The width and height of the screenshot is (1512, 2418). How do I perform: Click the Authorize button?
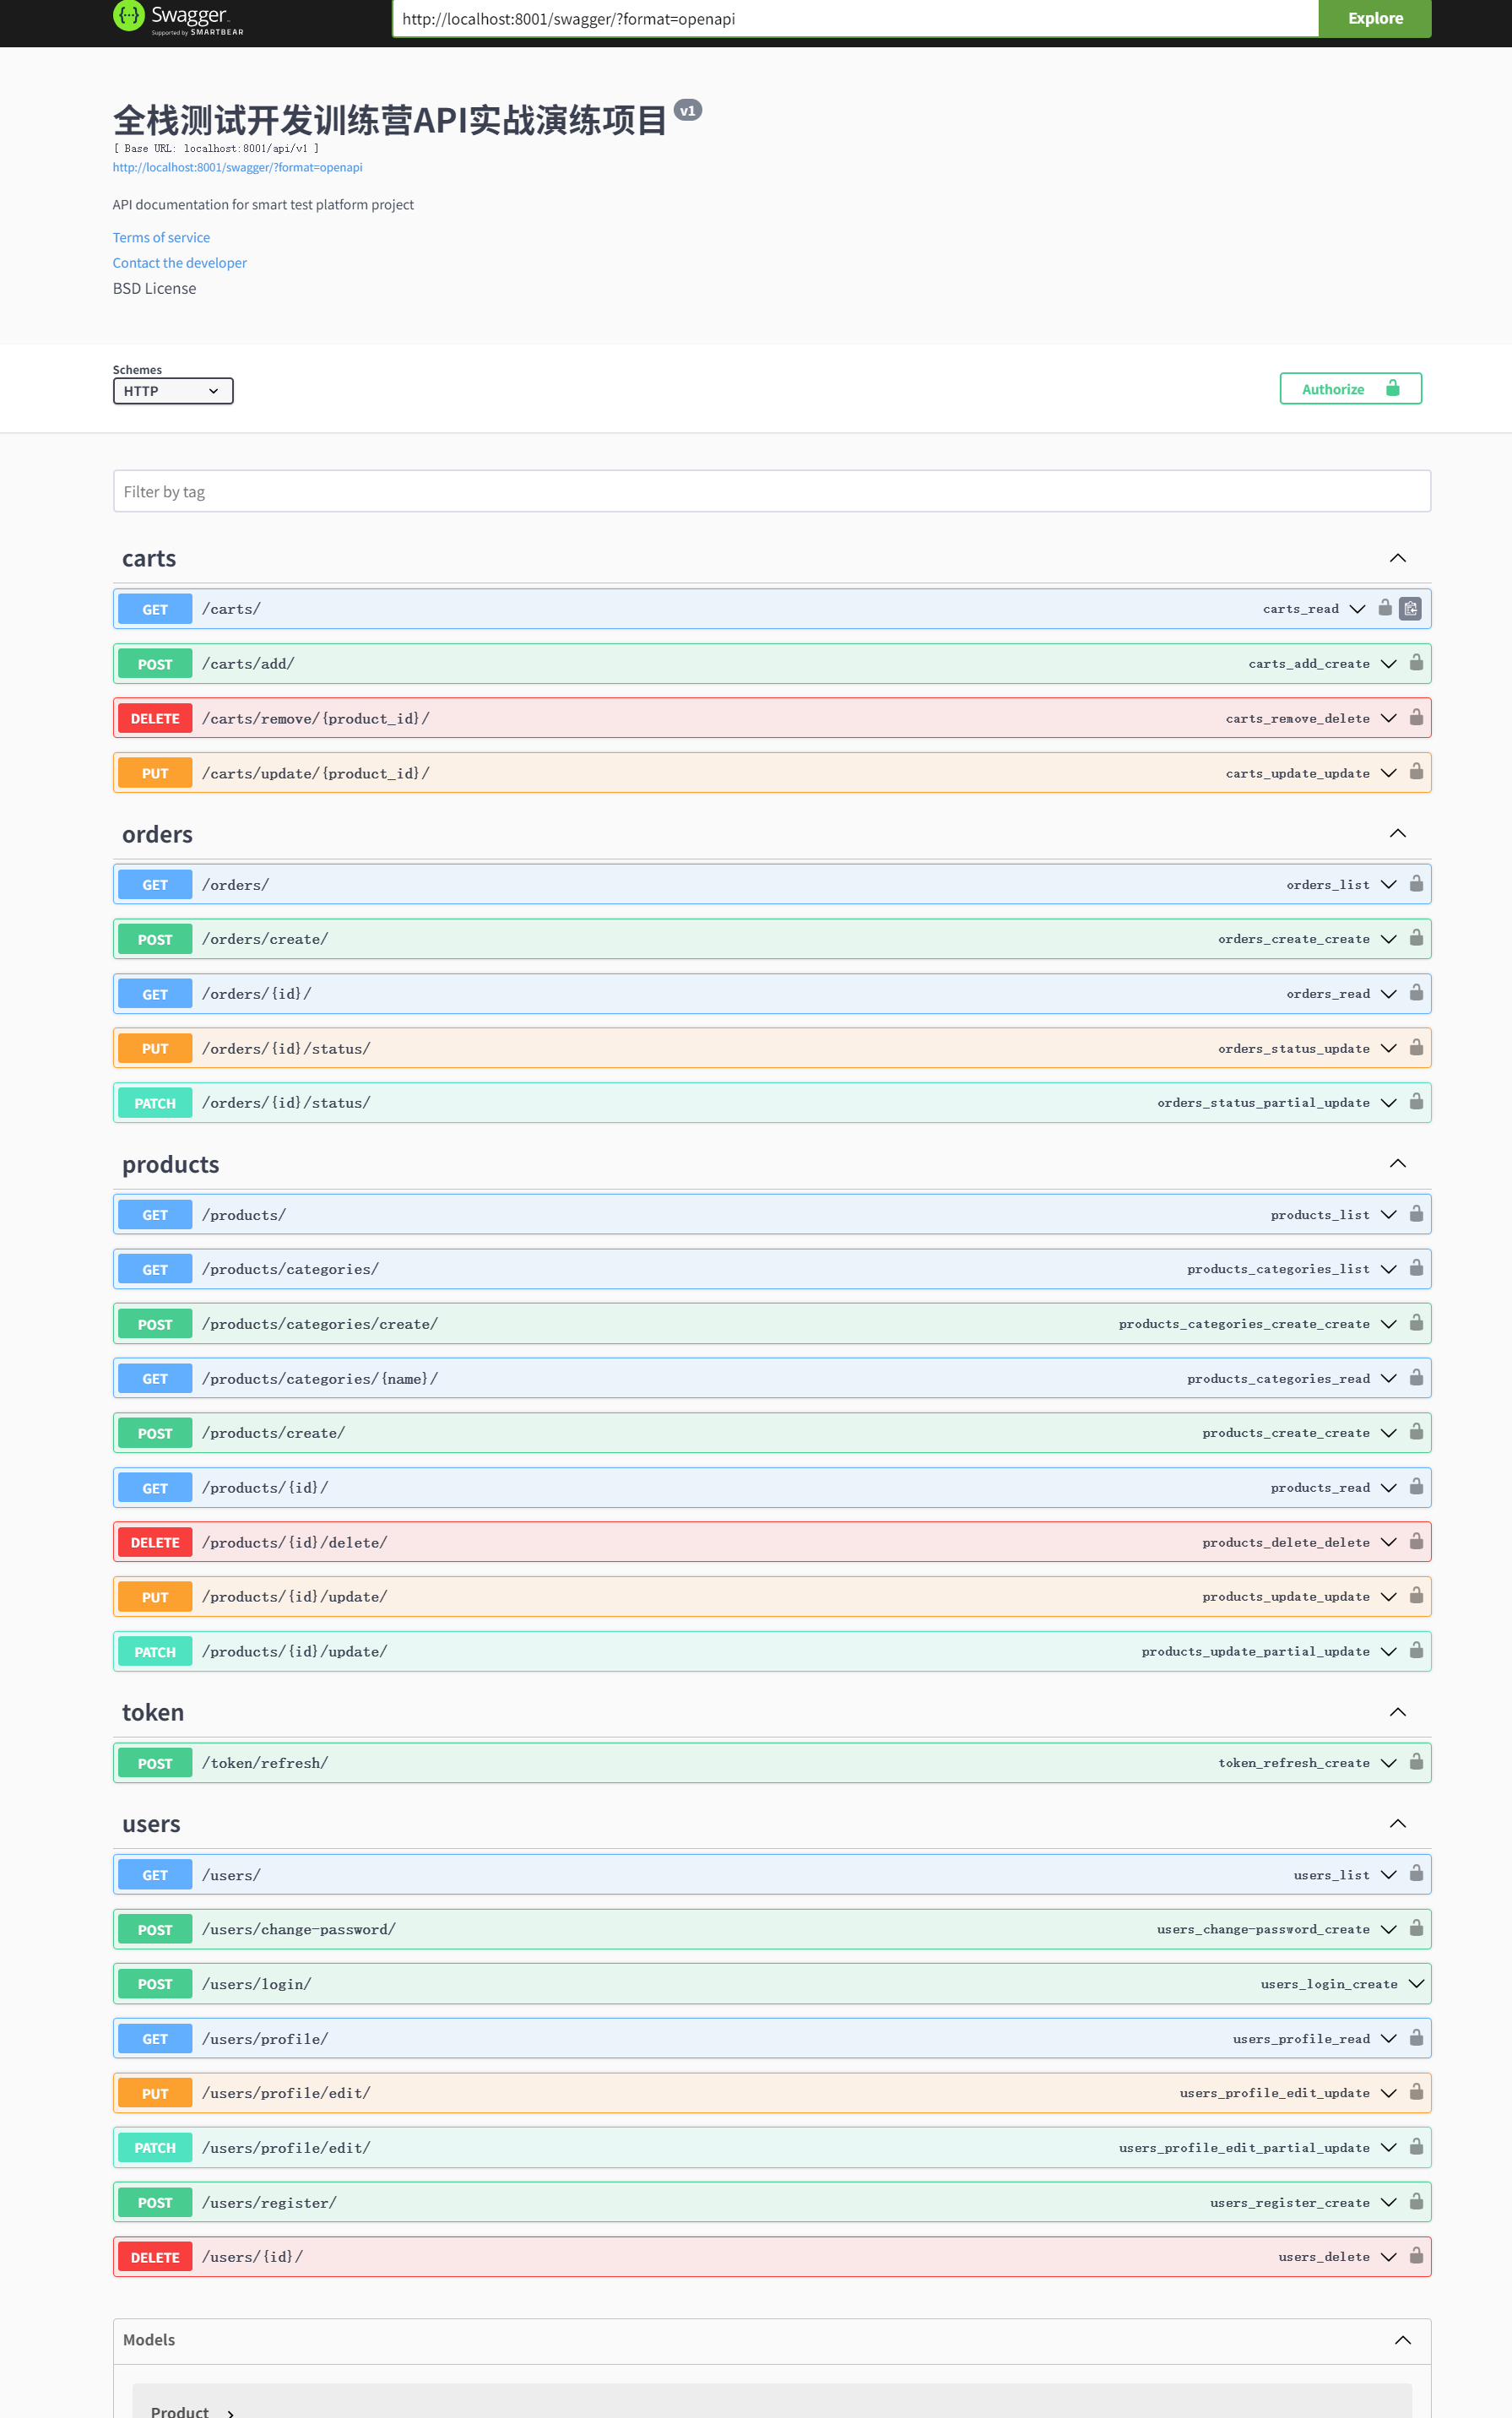(1350, 389)
